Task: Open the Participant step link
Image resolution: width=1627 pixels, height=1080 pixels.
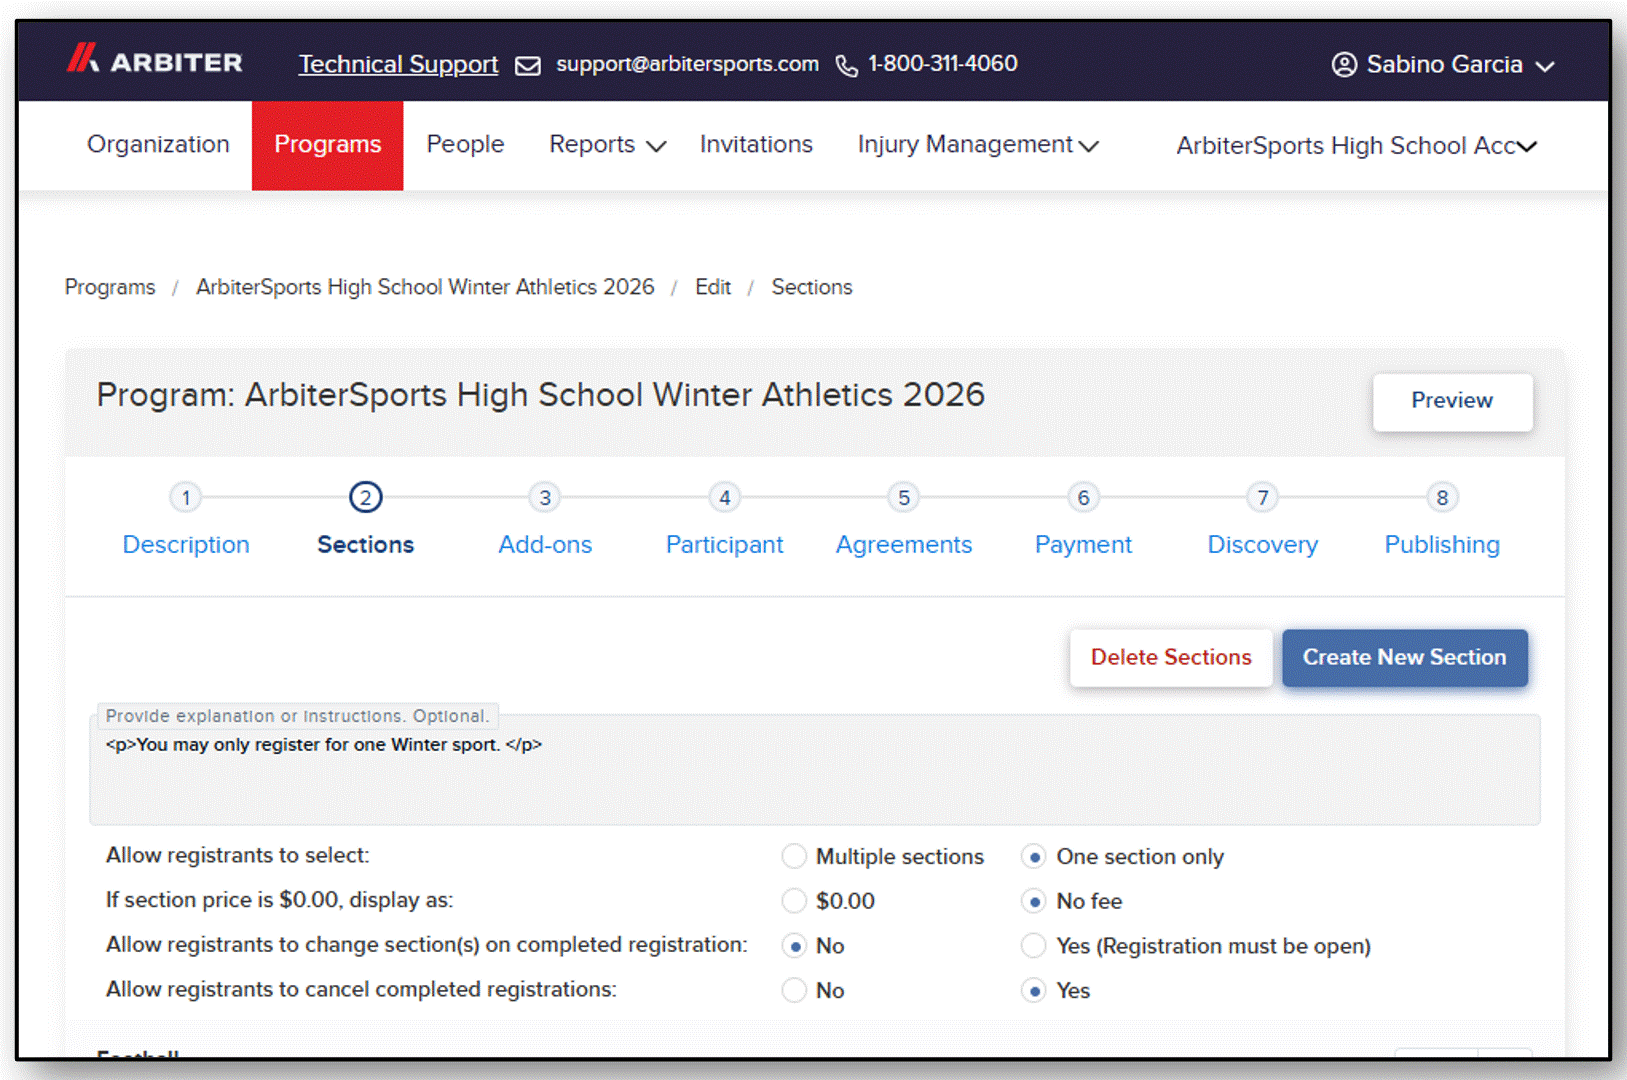Action: point(724,545)
